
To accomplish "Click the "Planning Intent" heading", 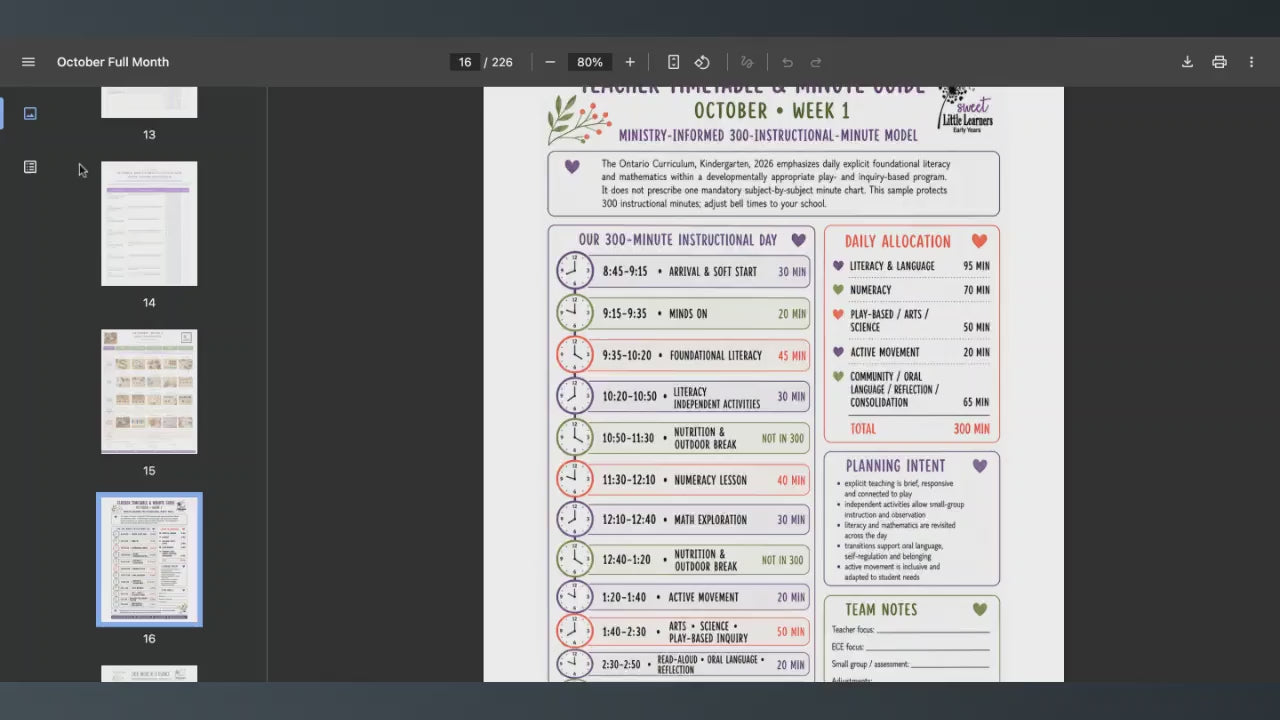I will pos(895,466).
